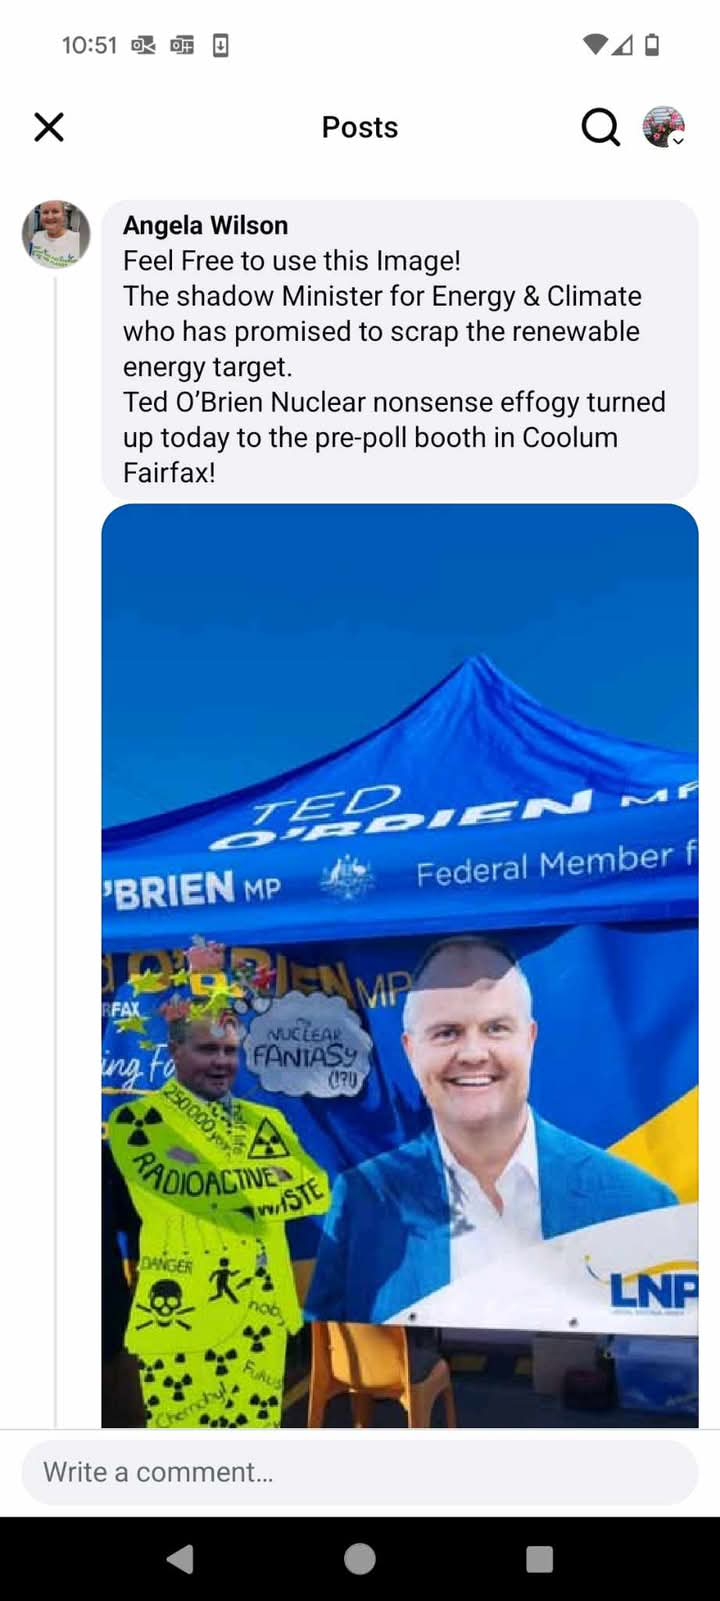Open Angela Wilson's profile via her name

(205, 226)
